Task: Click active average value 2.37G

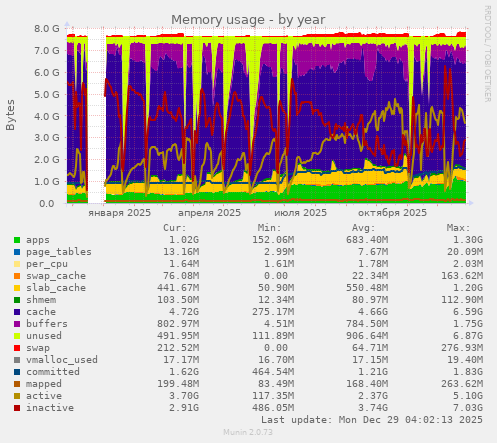Action: tap(373, 396)
